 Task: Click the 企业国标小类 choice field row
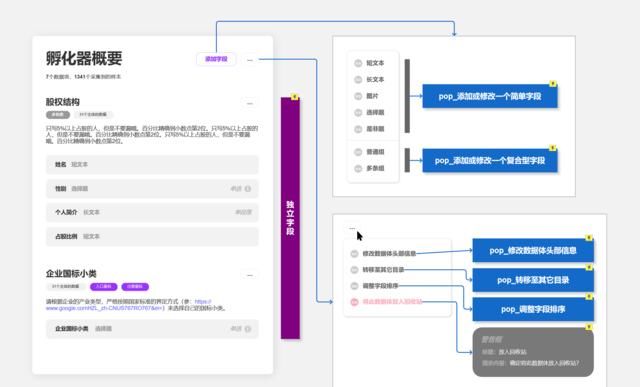(x=152, y=329)
